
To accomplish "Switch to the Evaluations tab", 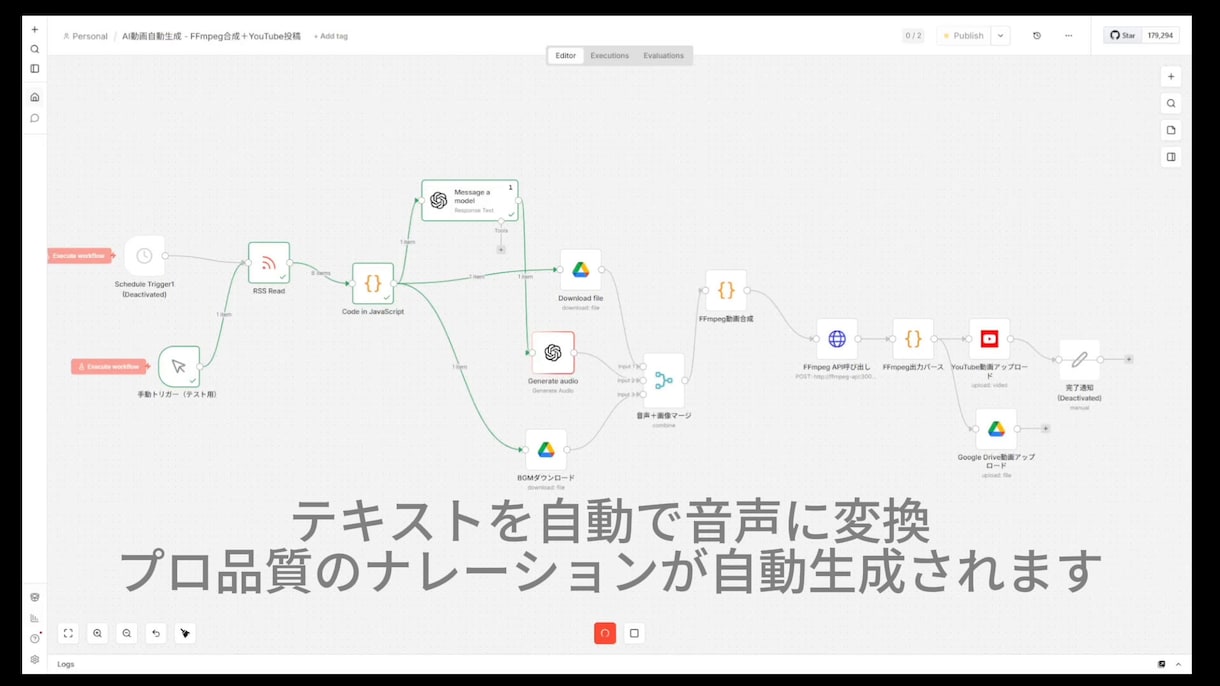I will 664,56.
